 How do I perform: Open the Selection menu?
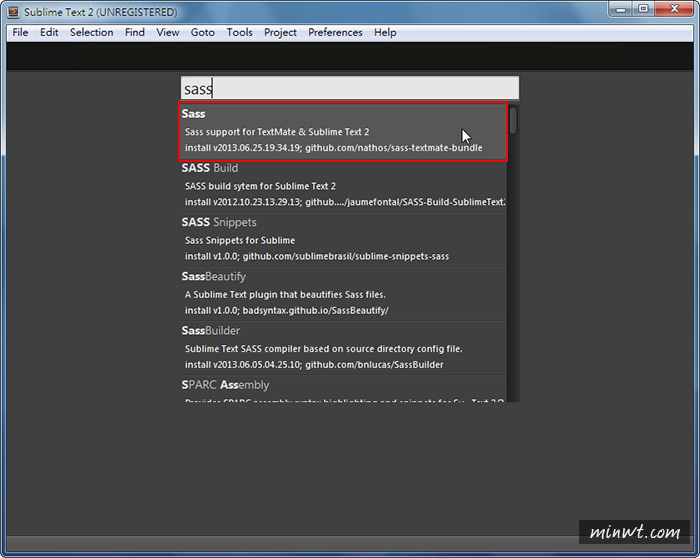92,33
